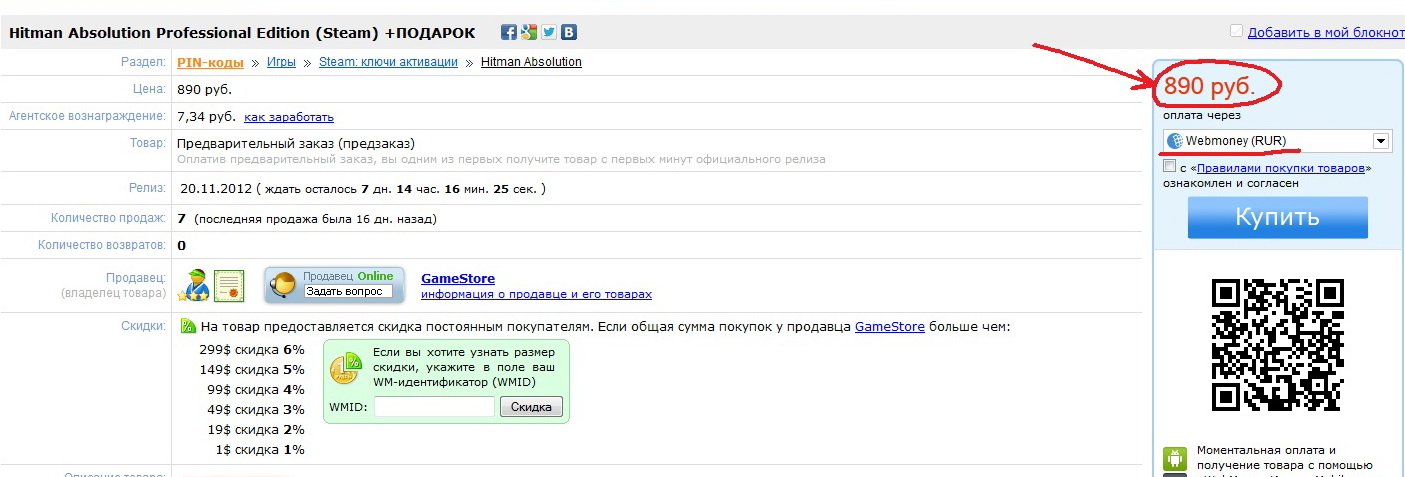Click the QR code image
Image resolution: width=1405 pixels, height=477 pixels.
(1277, 345)
